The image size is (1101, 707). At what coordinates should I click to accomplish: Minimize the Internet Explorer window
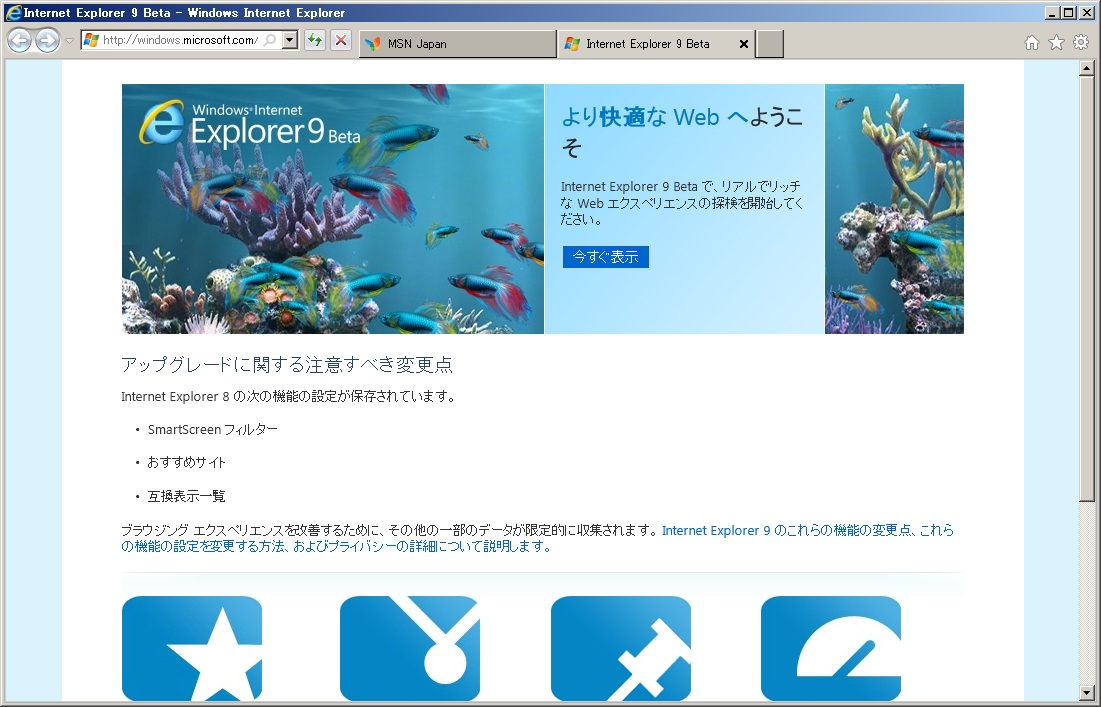[x=1053, y=13]
